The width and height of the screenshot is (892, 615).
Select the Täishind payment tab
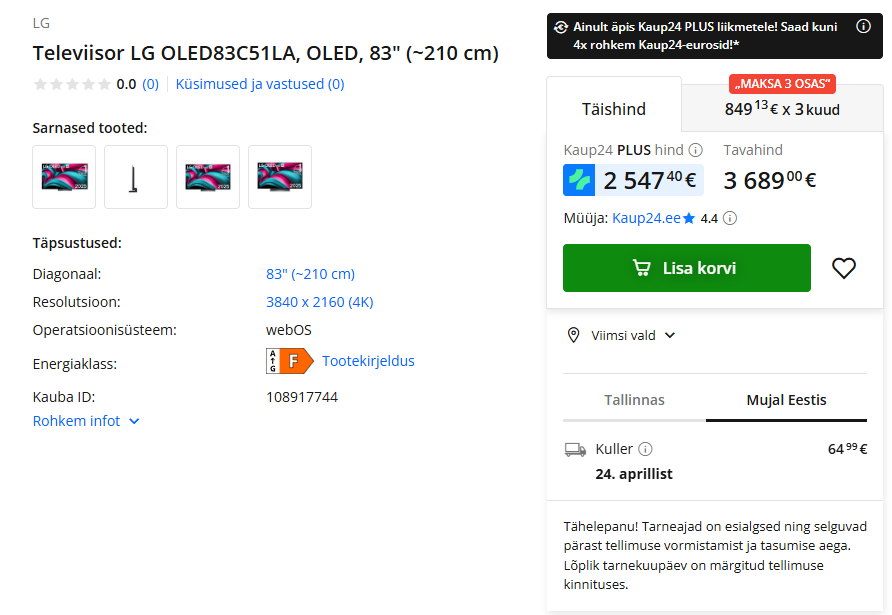pos(614,109)
